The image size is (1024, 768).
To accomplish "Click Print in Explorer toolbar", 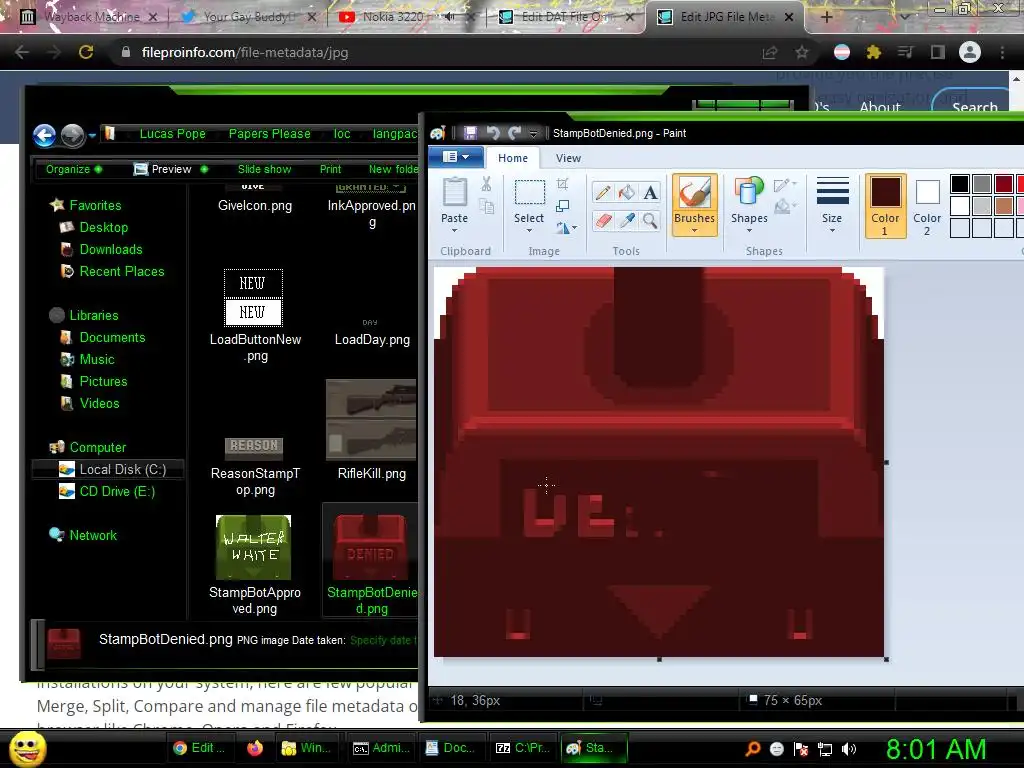I will coord(330,169).
